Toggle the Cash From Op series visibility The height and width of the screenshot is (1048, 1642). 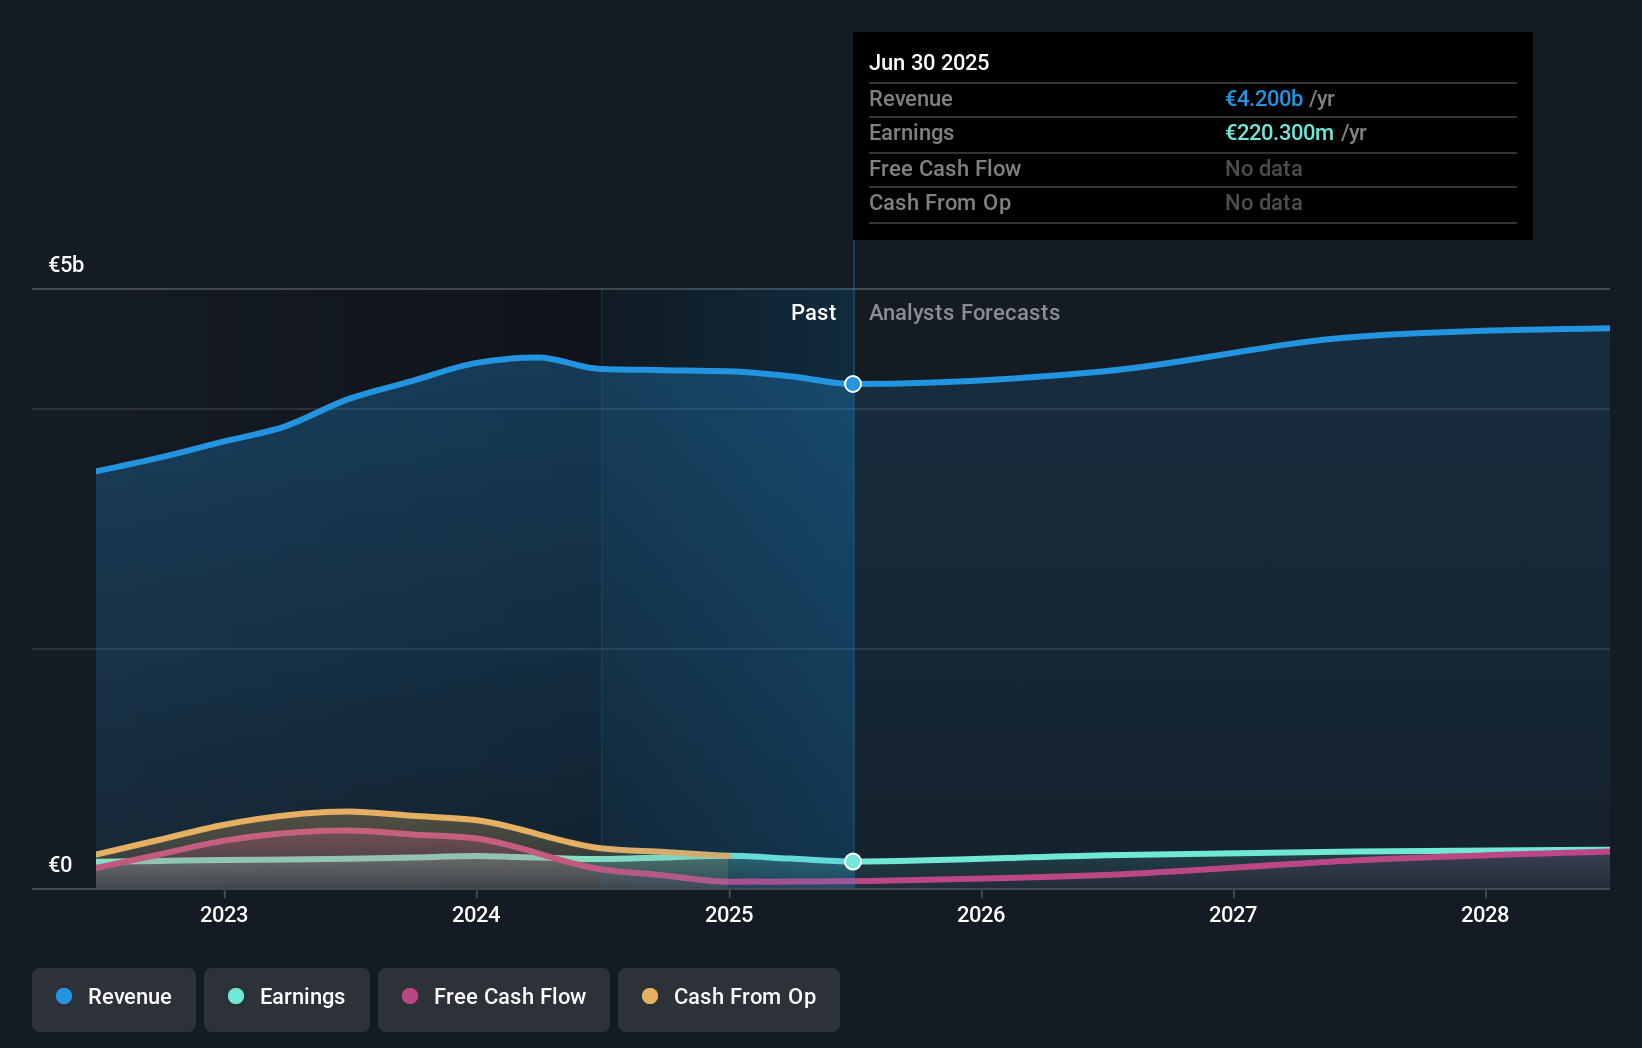click(x=729, y=997)
